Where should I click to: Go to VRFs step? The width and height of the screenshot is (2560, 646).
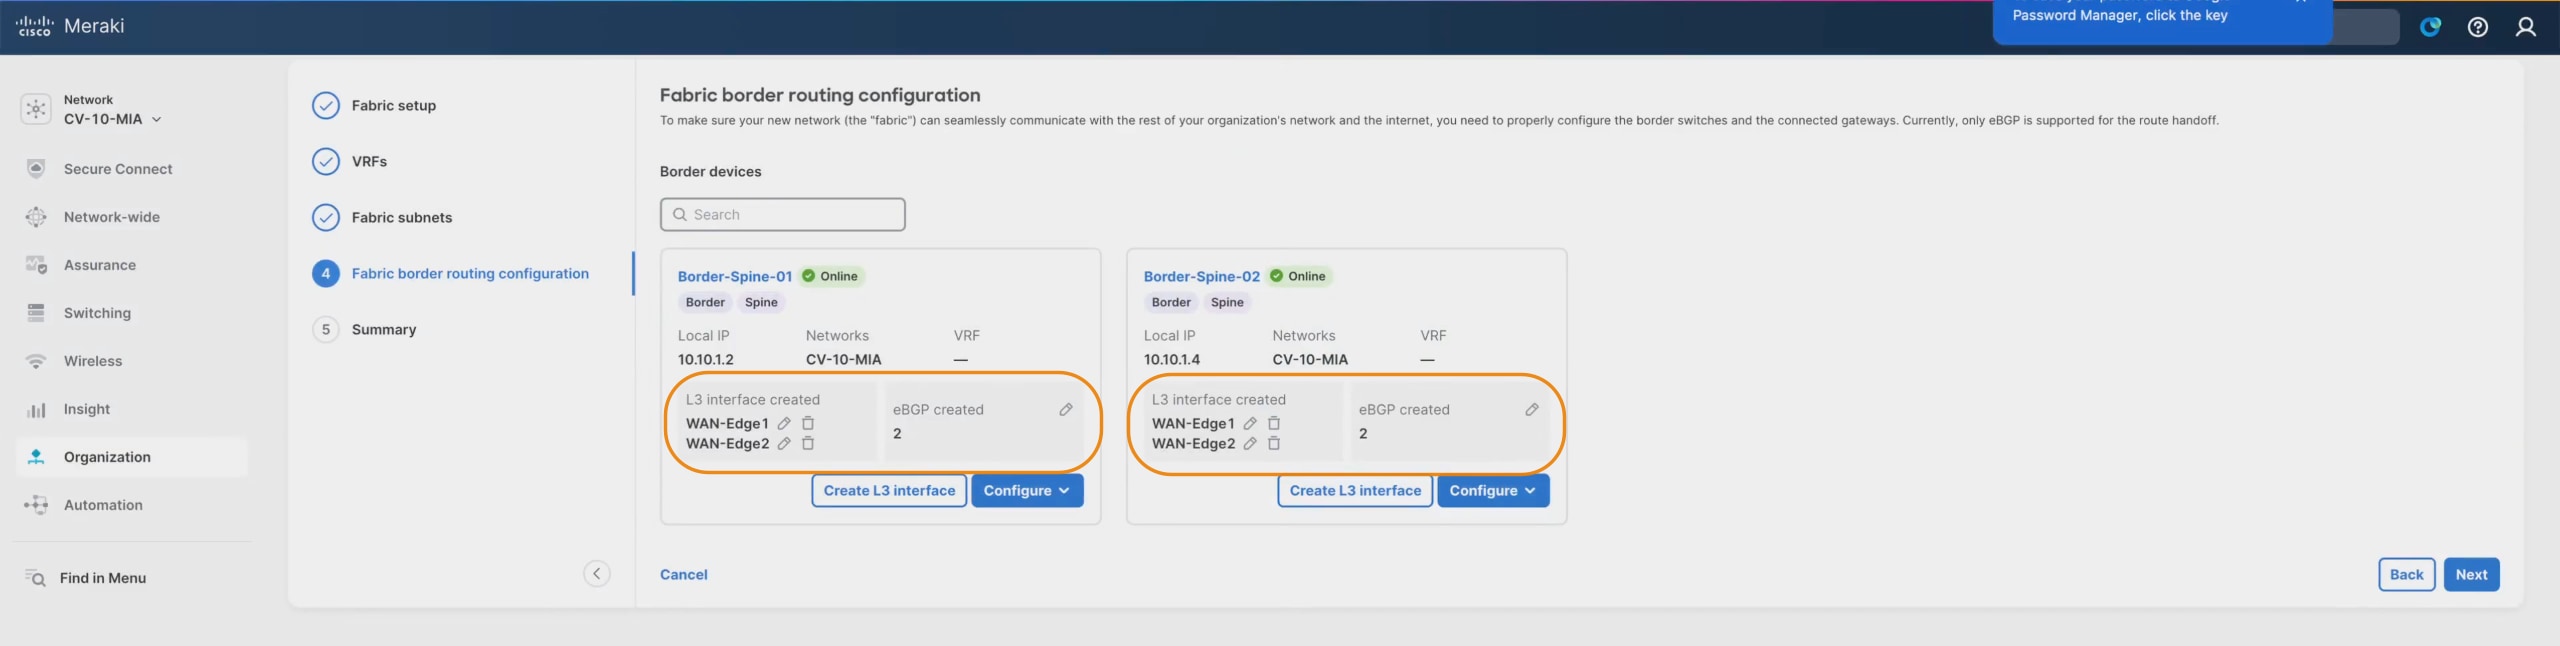pos(369,161)
